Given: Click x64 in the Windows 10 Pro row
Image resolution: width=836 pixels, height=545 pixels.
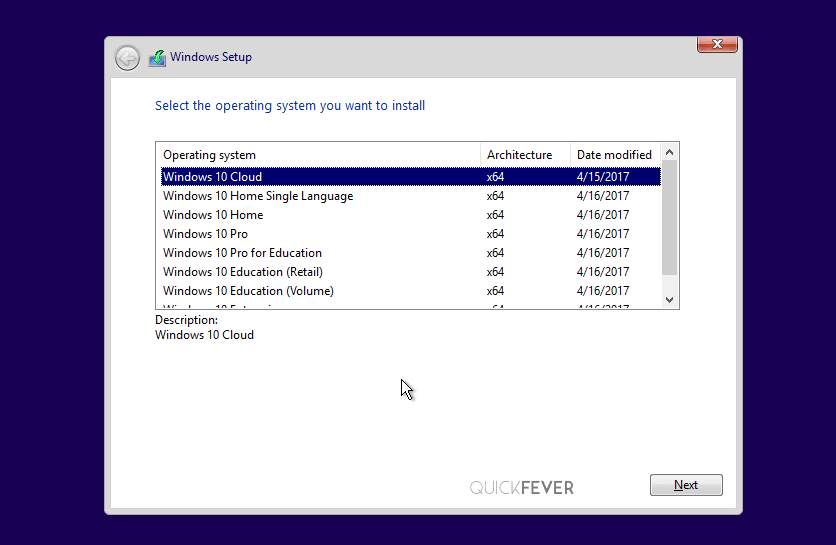Looking at the screenshot, I should tap(495, 234).
